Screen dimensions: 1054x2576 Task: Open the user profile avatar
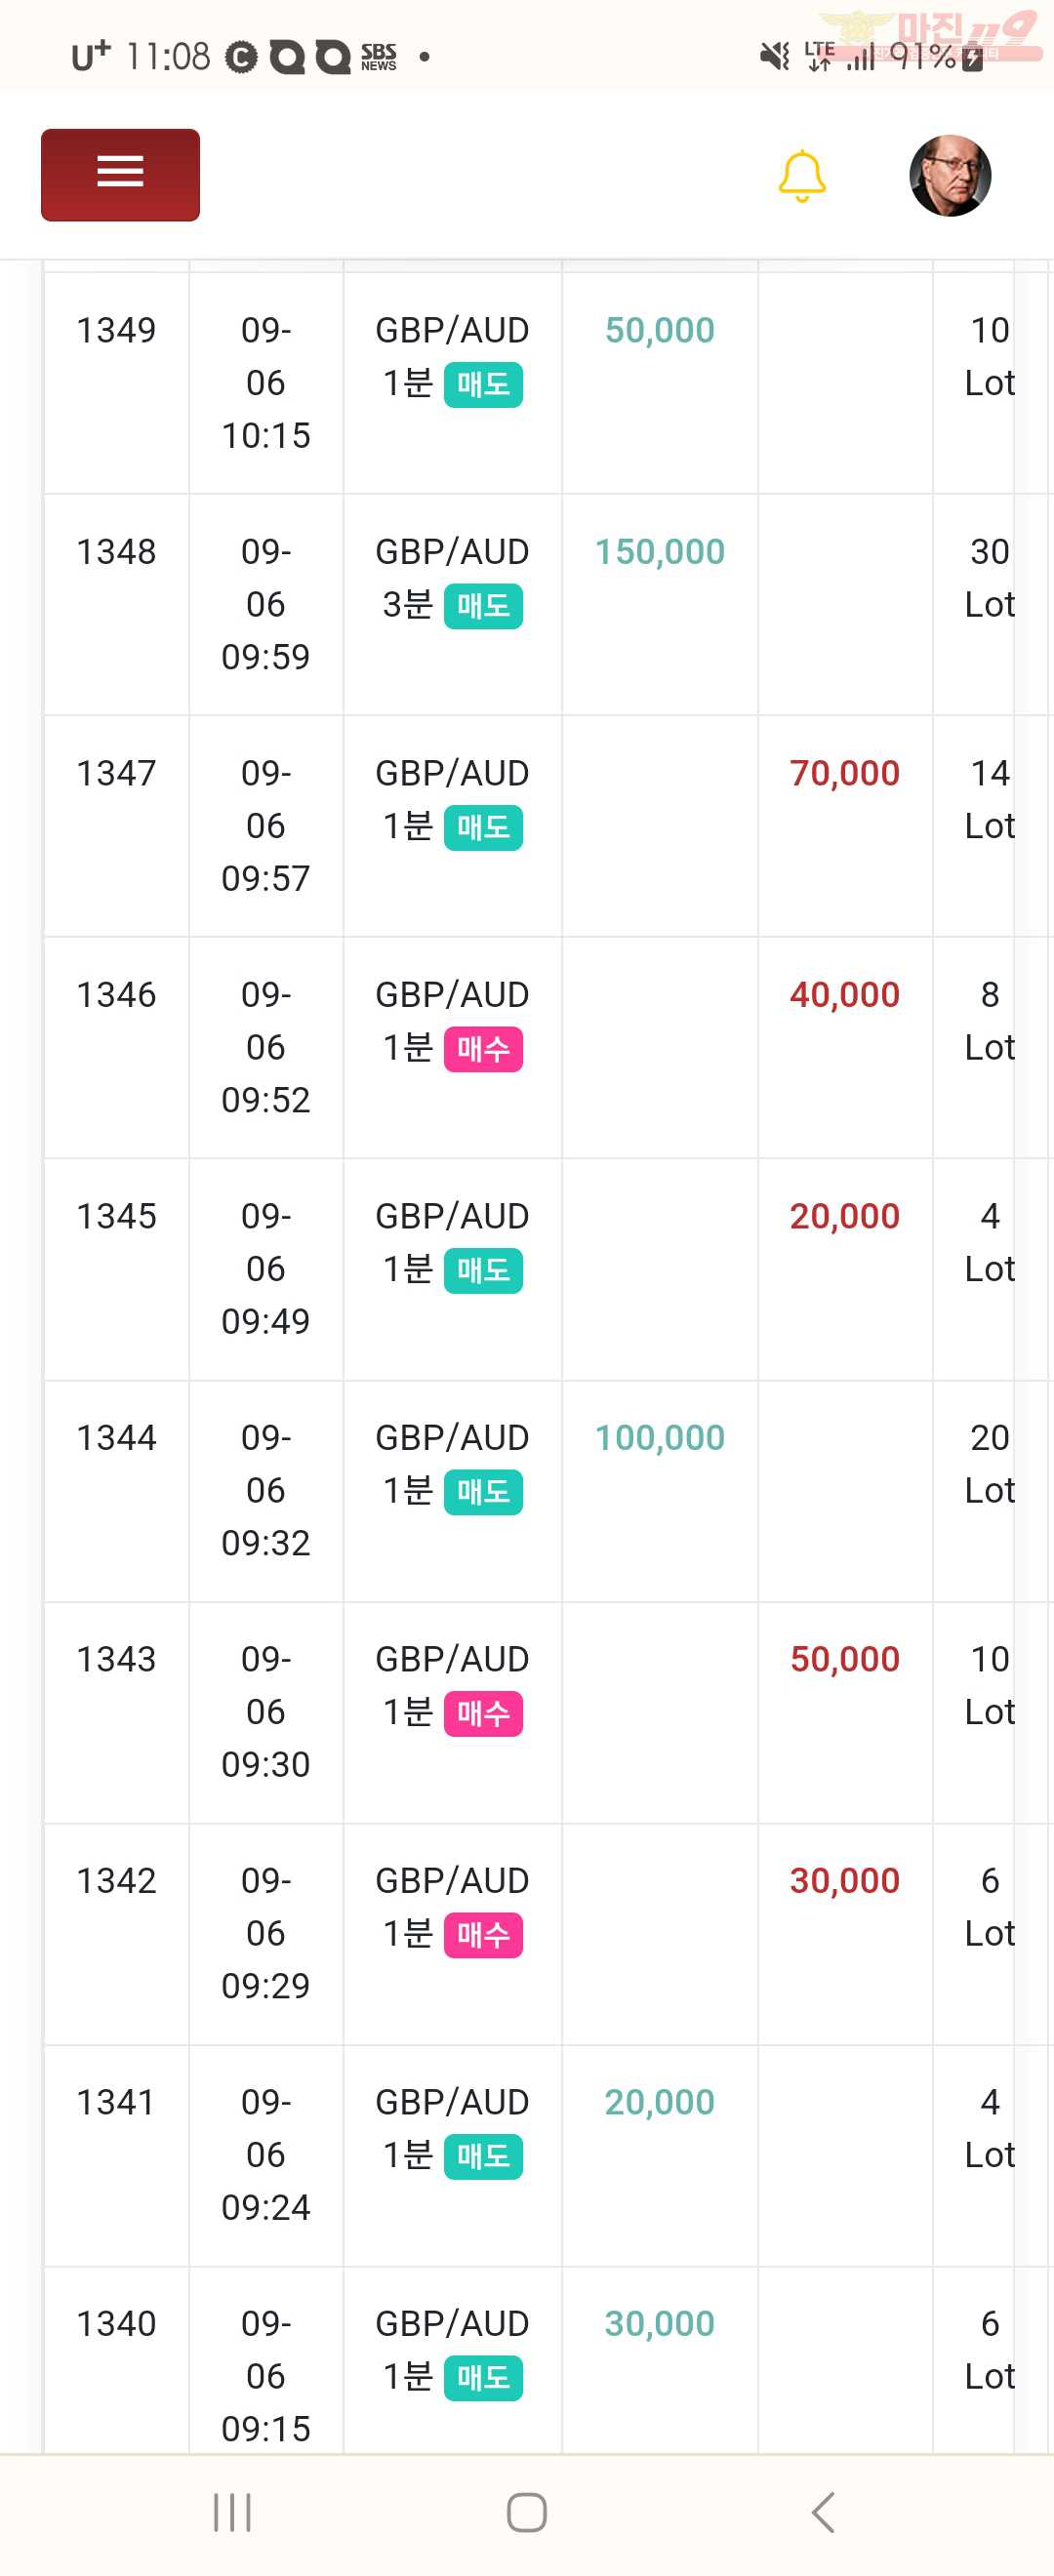[950, 175]
